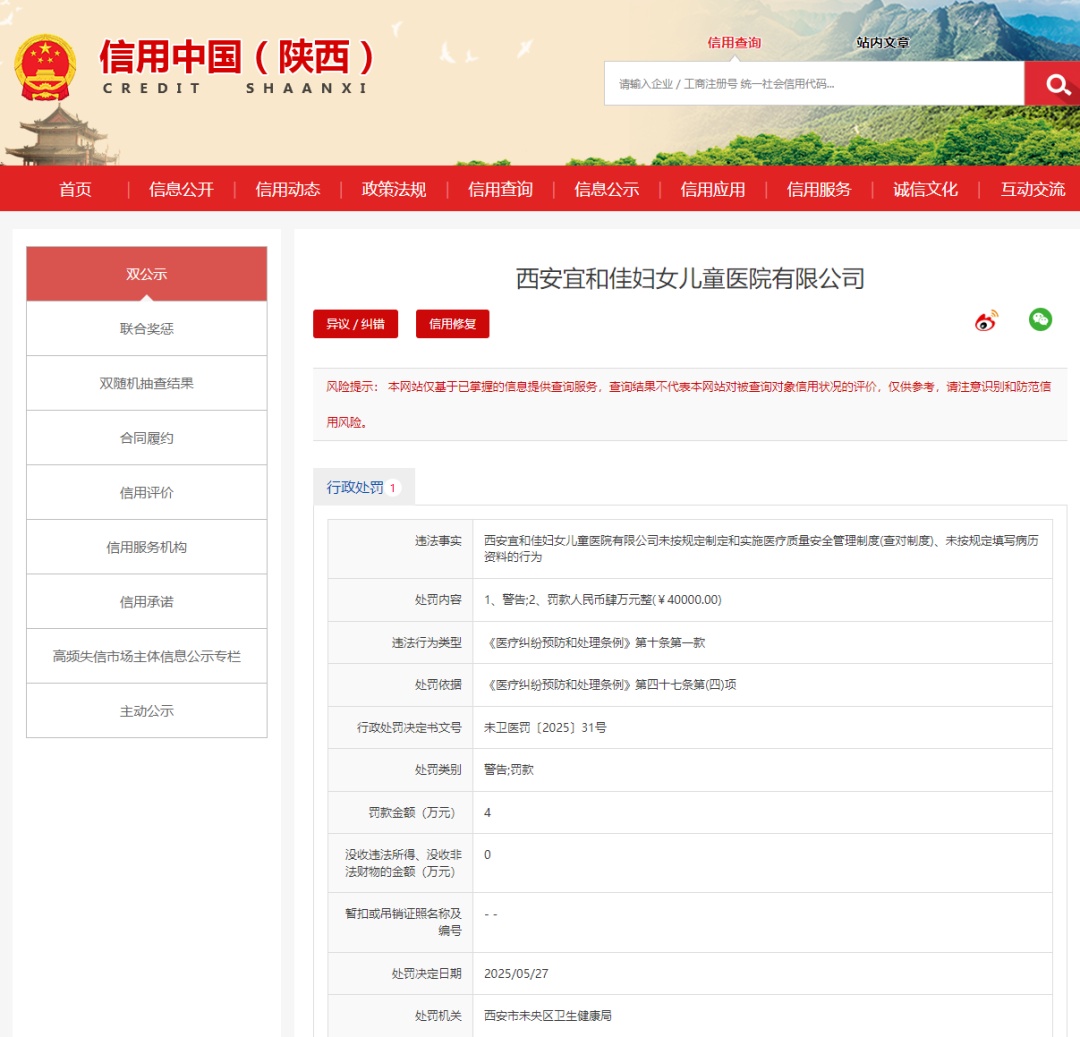Open 高频失信市场主体信息公示专栏
Screen dimensions: 1080x1037
click(146, 656)
